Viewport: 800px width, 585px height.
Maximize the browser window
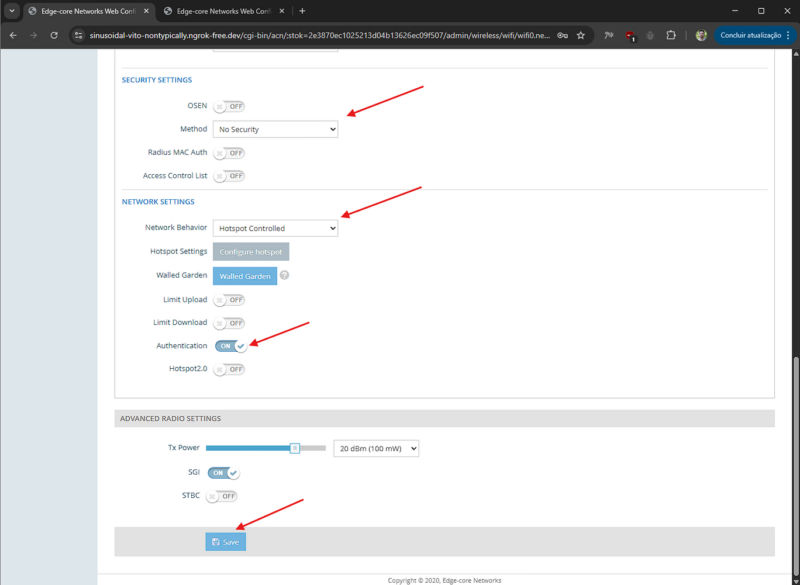coord(761,11)
